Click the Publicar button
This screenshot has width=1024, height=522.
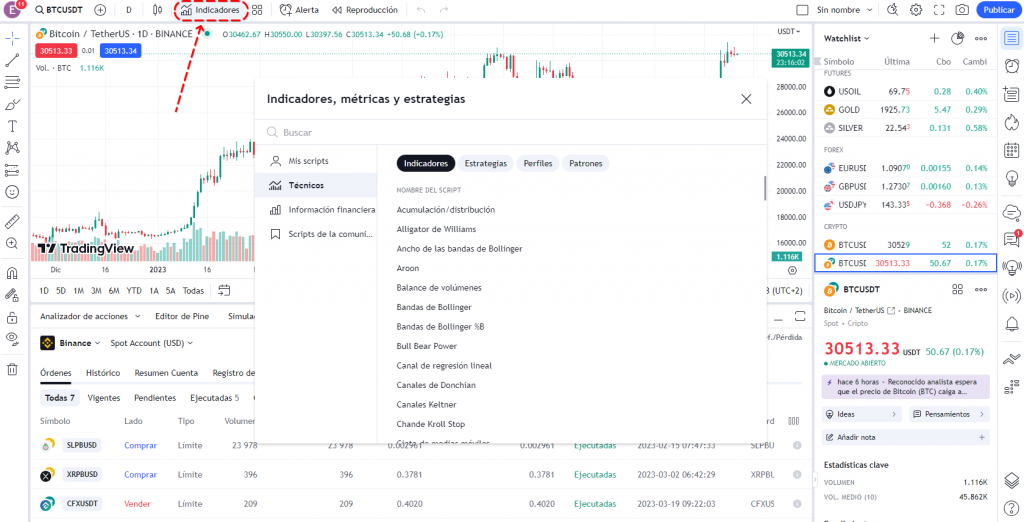tap(999, 10)
